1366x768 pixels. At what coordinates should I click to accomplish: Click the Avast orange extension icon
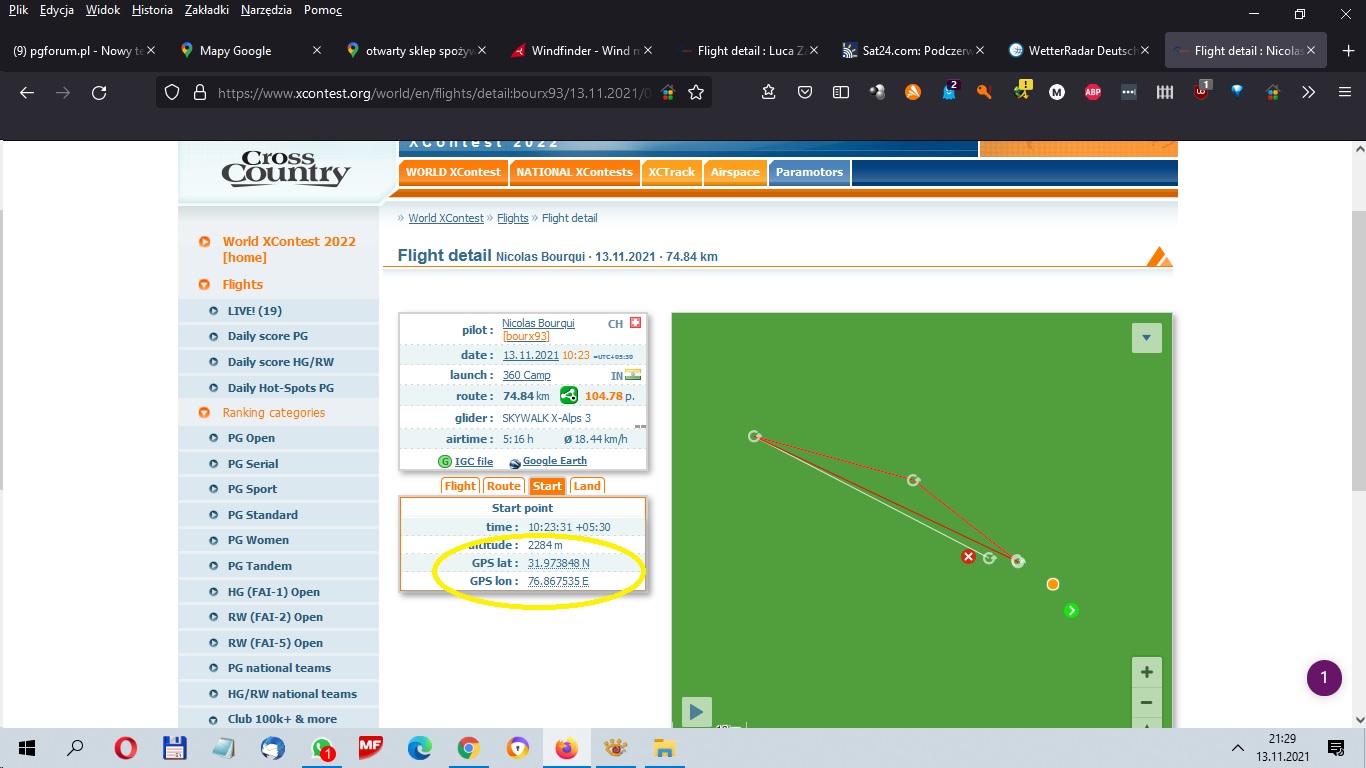click(913, 92)
